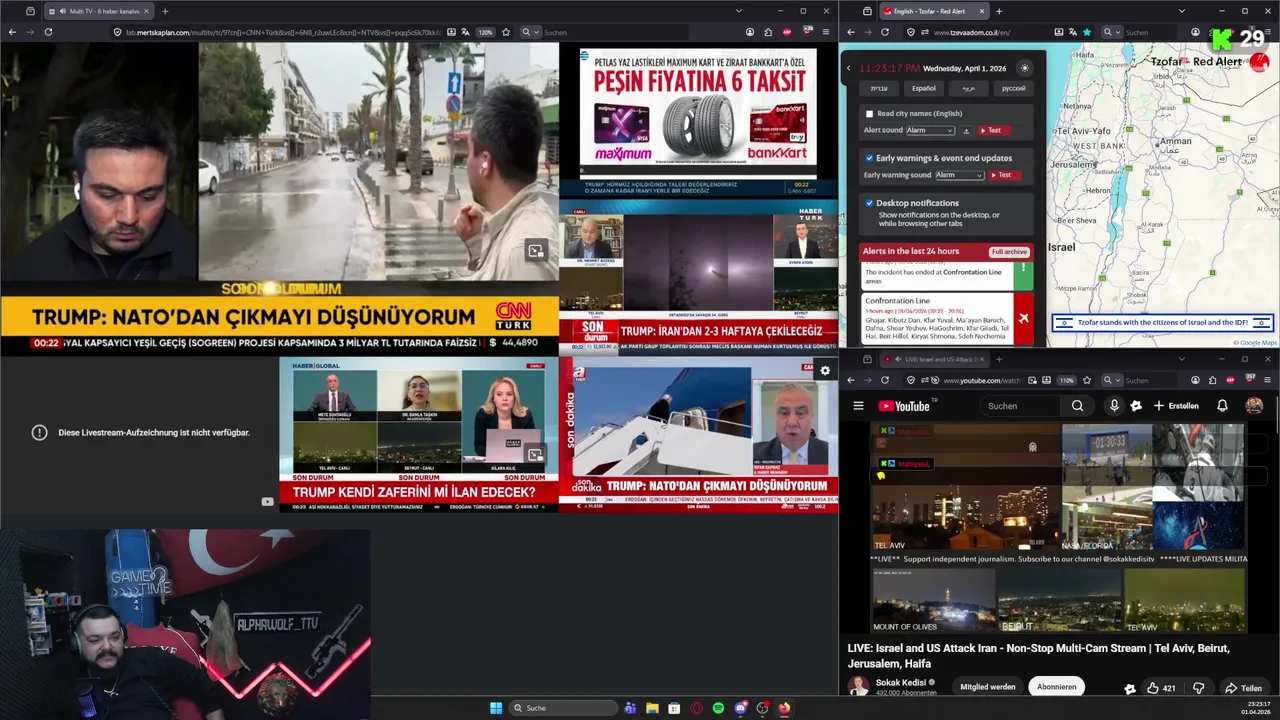Open the tab list in the Multi TV window
This screenshot has width=1280, height=720.
click(739, 11)
